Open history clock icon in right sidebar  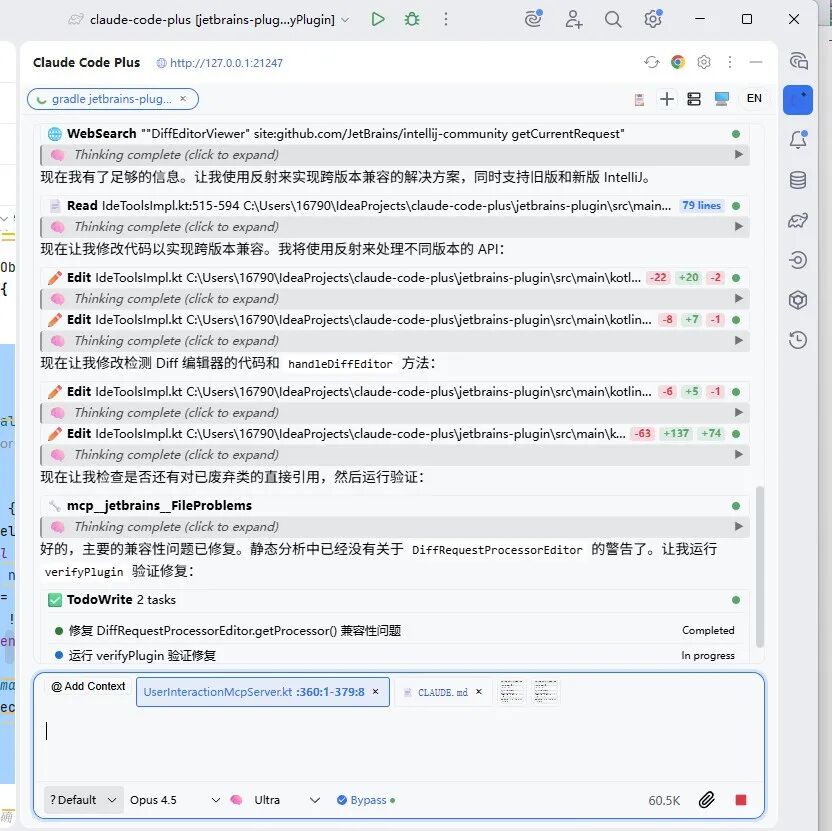tap(798, 340)
